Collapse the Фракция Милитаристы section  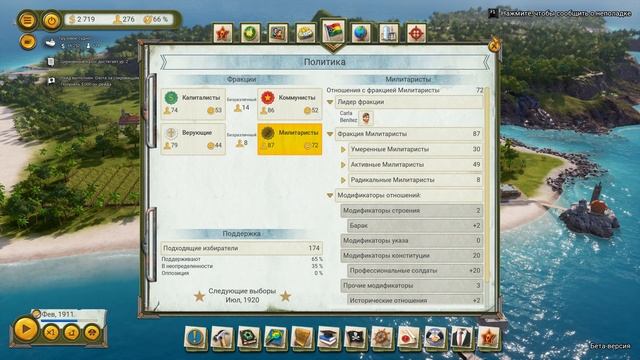click(330, 134)
